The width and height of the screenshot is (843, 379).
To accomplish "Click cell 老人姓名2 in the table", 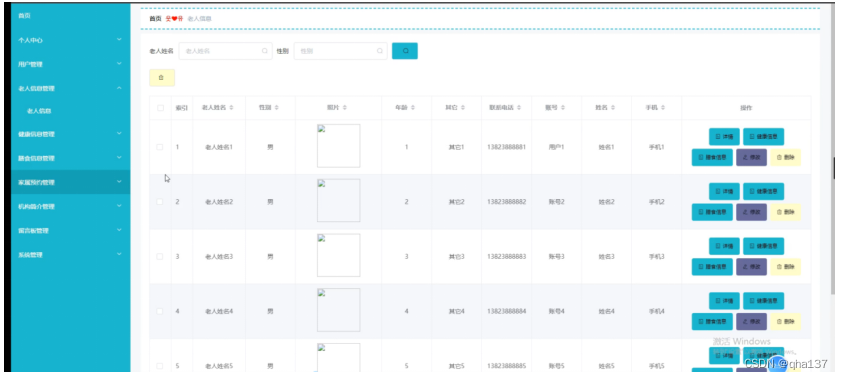I will (219, 202).
